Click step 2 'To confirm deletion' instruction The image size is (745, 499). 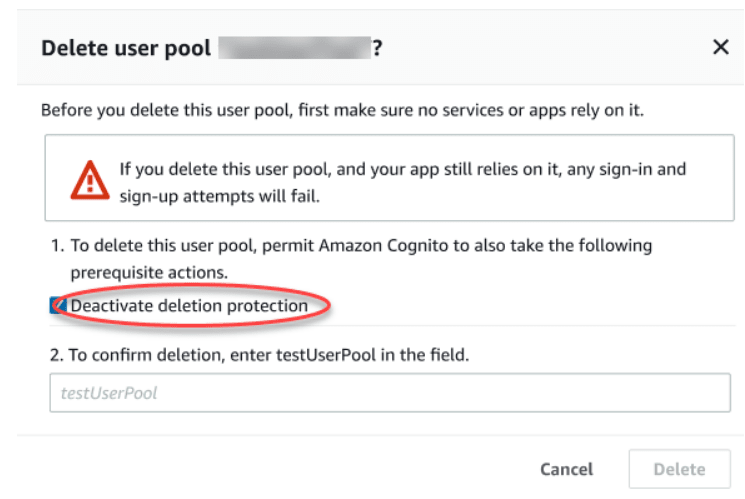(259, 355)
